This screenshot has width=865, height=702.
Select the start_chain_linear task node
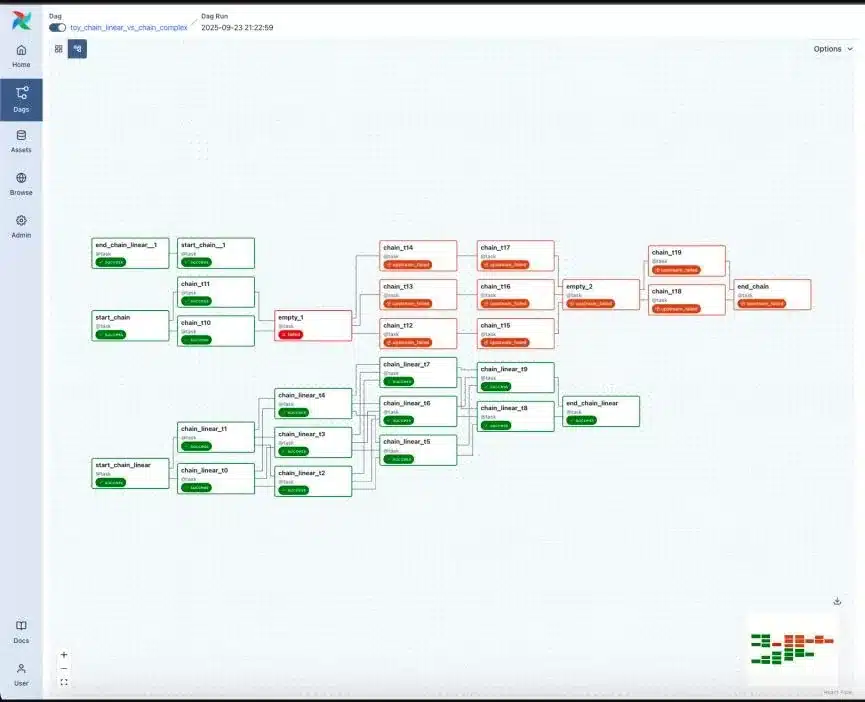(x=130, y=473)
